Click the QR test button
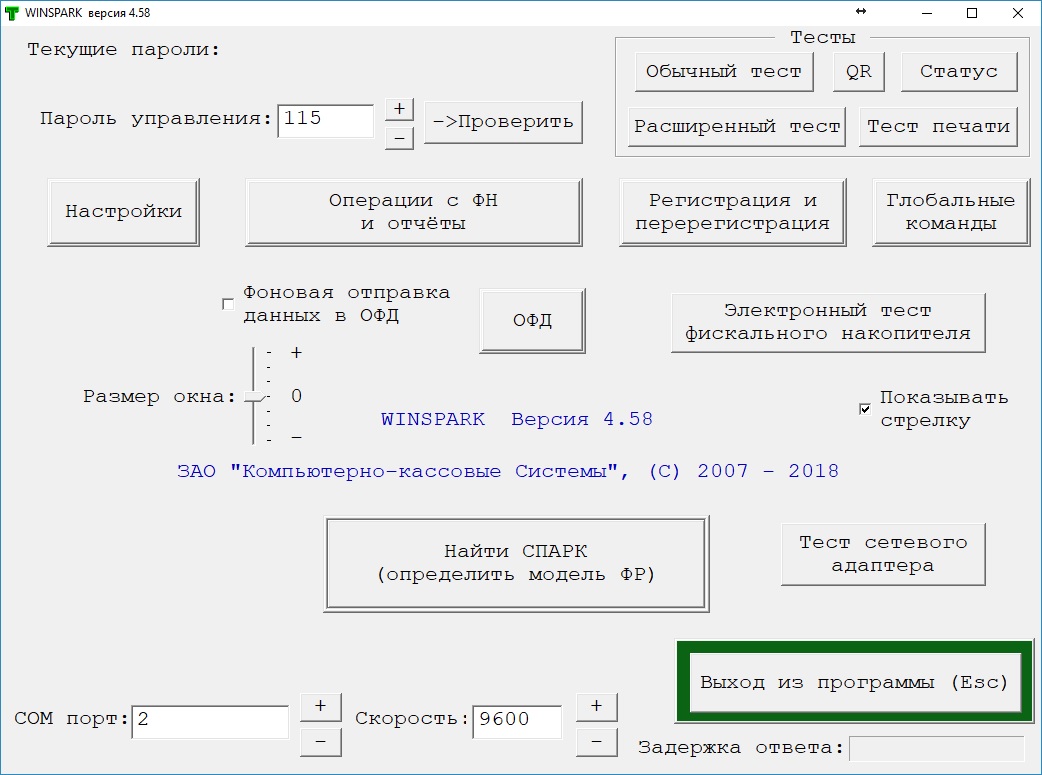1042x775 pixels. (x=859, y=72)
